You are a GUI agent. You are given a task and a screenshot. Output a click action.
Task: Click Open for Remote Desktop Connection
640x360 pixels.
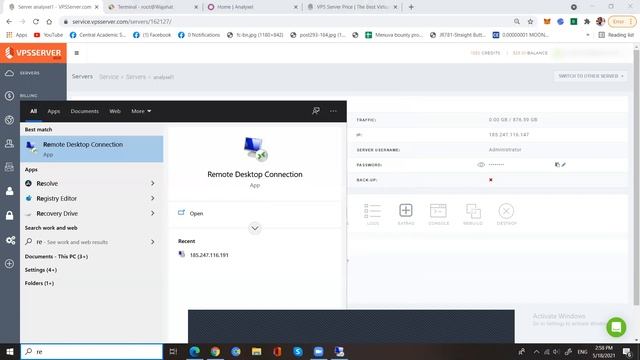tap(196, 213)
